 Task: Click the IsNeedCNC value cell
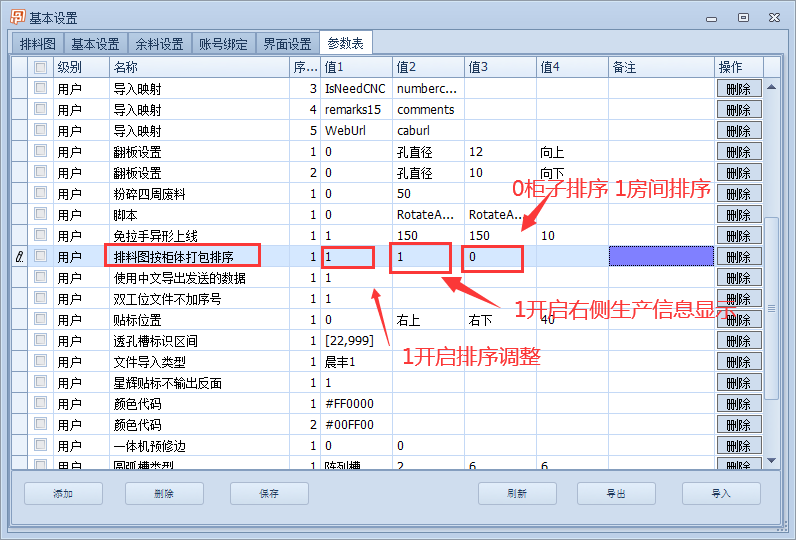[x=356, y=89]
